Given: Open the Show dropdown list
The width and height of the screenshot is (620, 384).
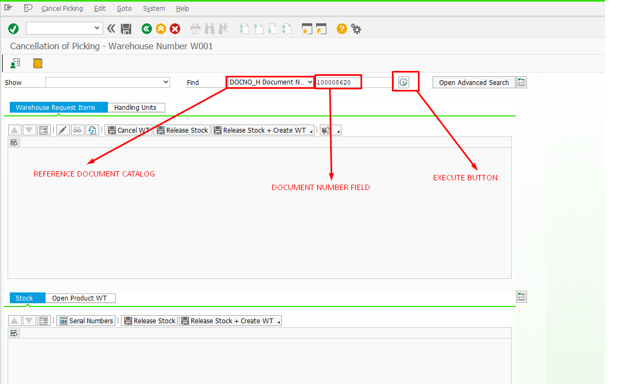Looking at the screenshot, I should pos(166,82).
